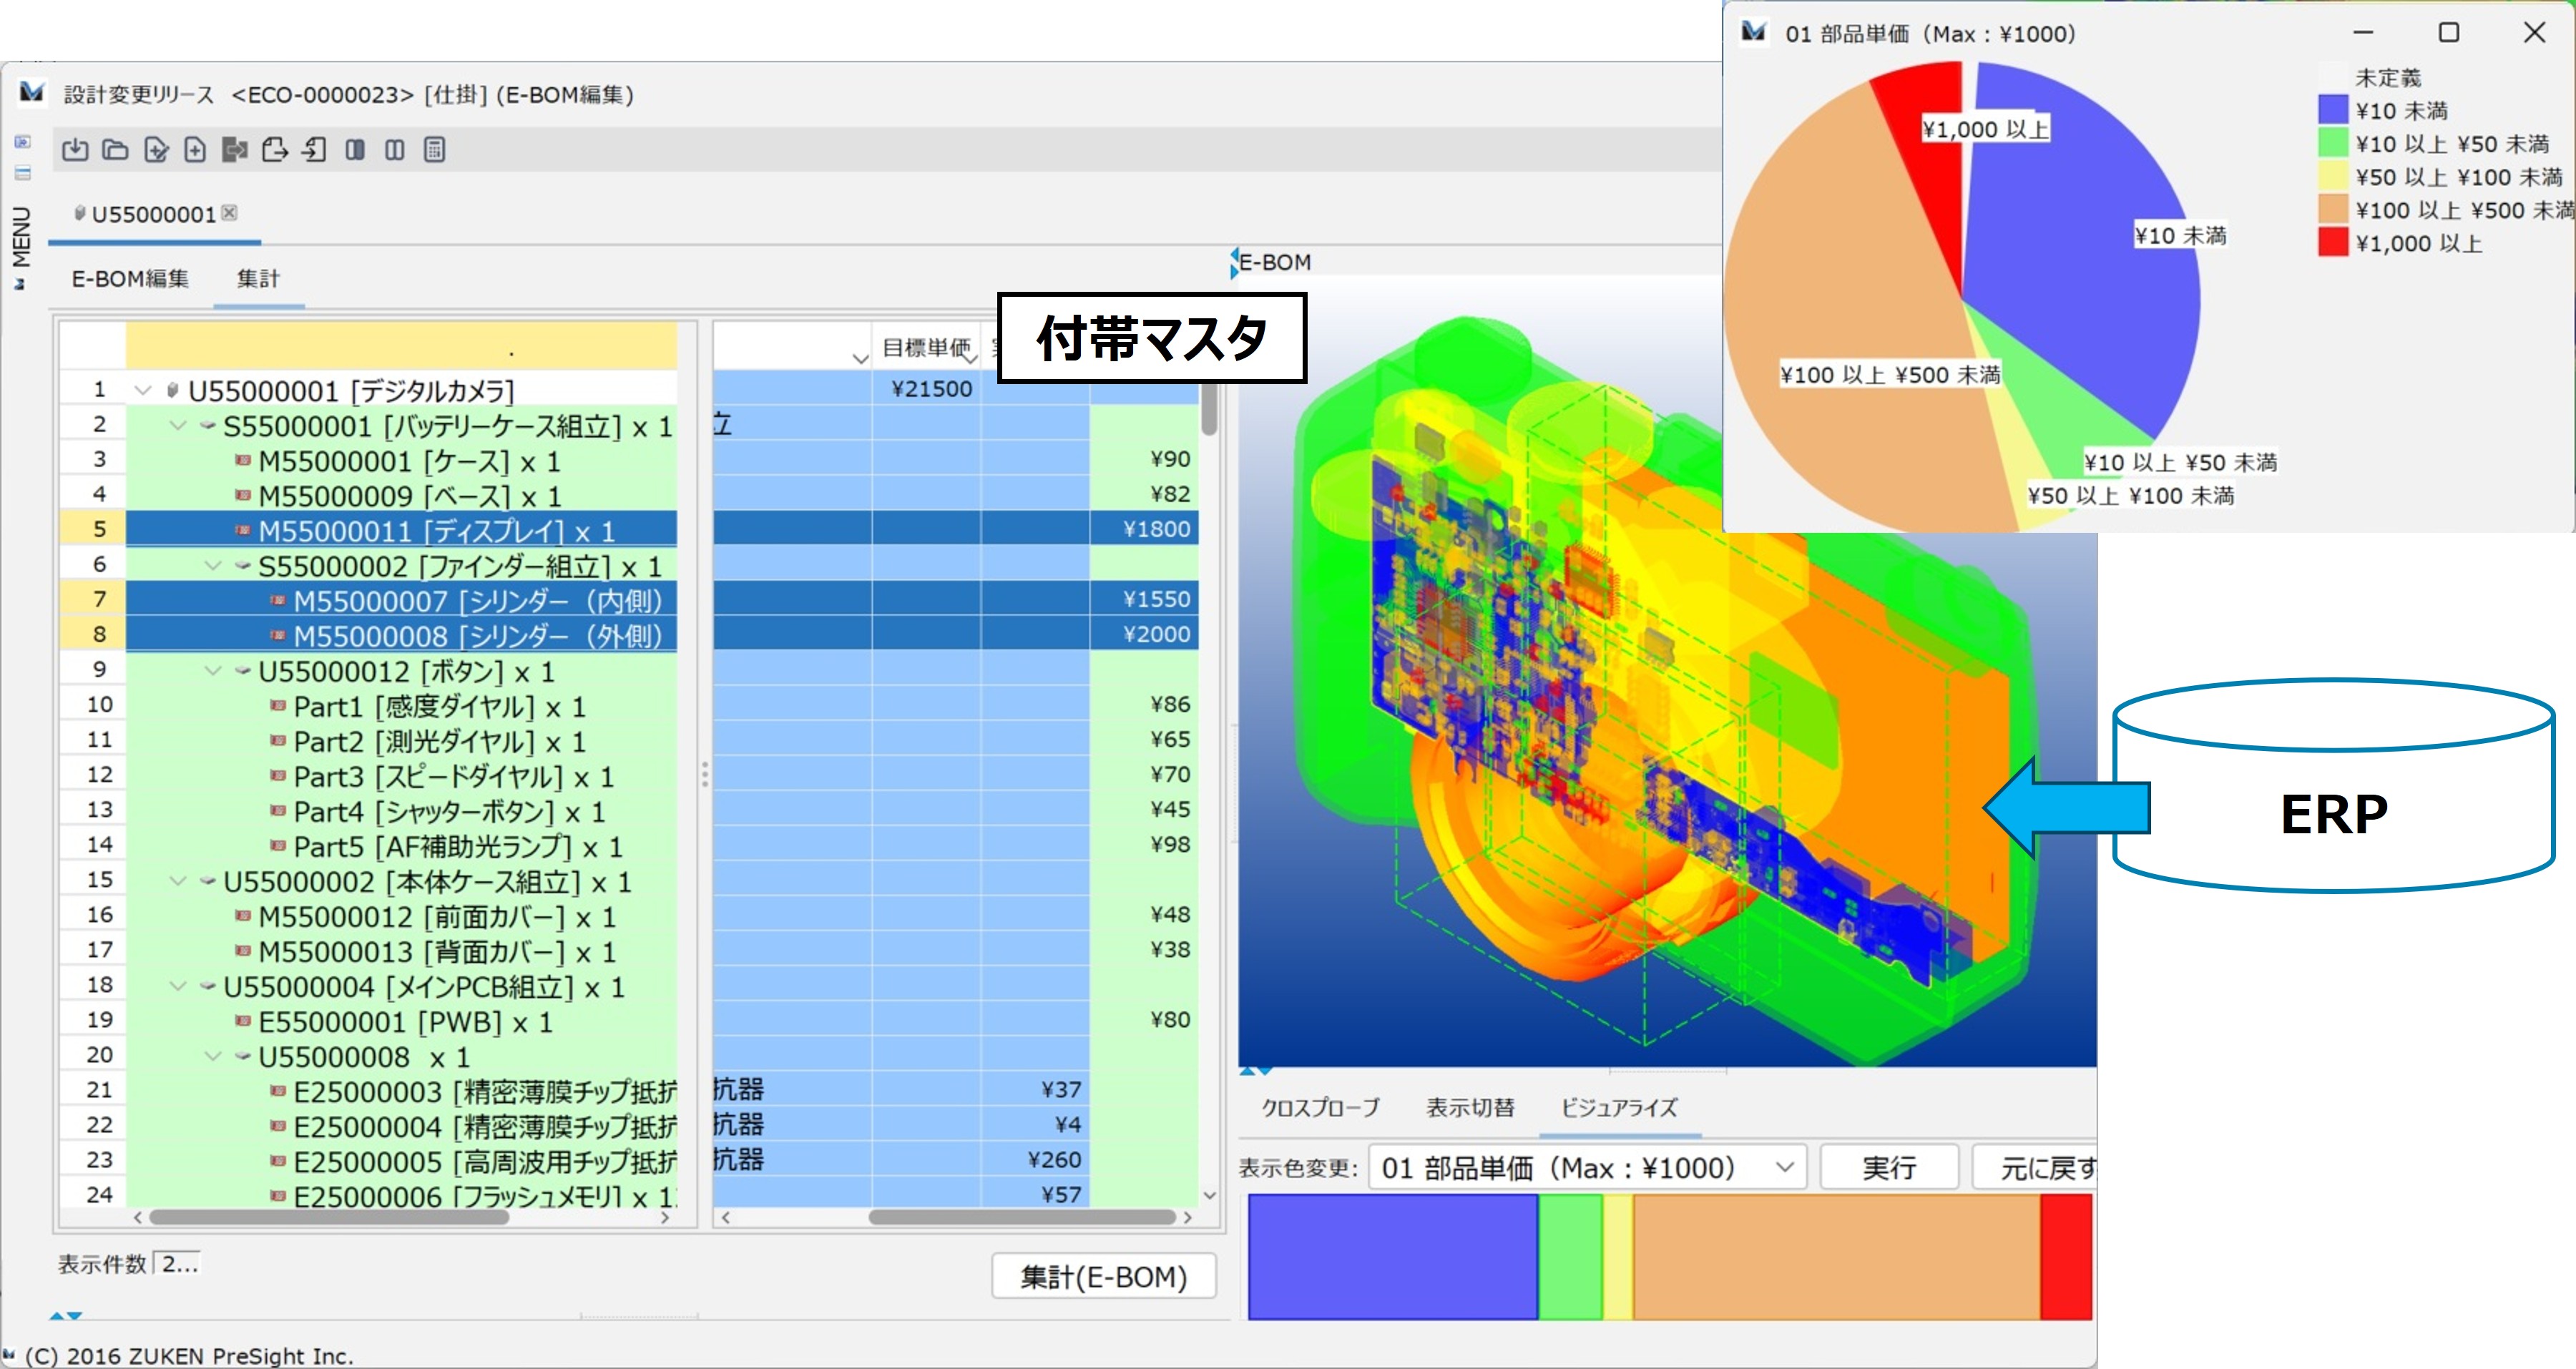Collapse the U55000001 [デジタルカメラ] root node
The image size is (2576, 1369).
click(143, 390)
